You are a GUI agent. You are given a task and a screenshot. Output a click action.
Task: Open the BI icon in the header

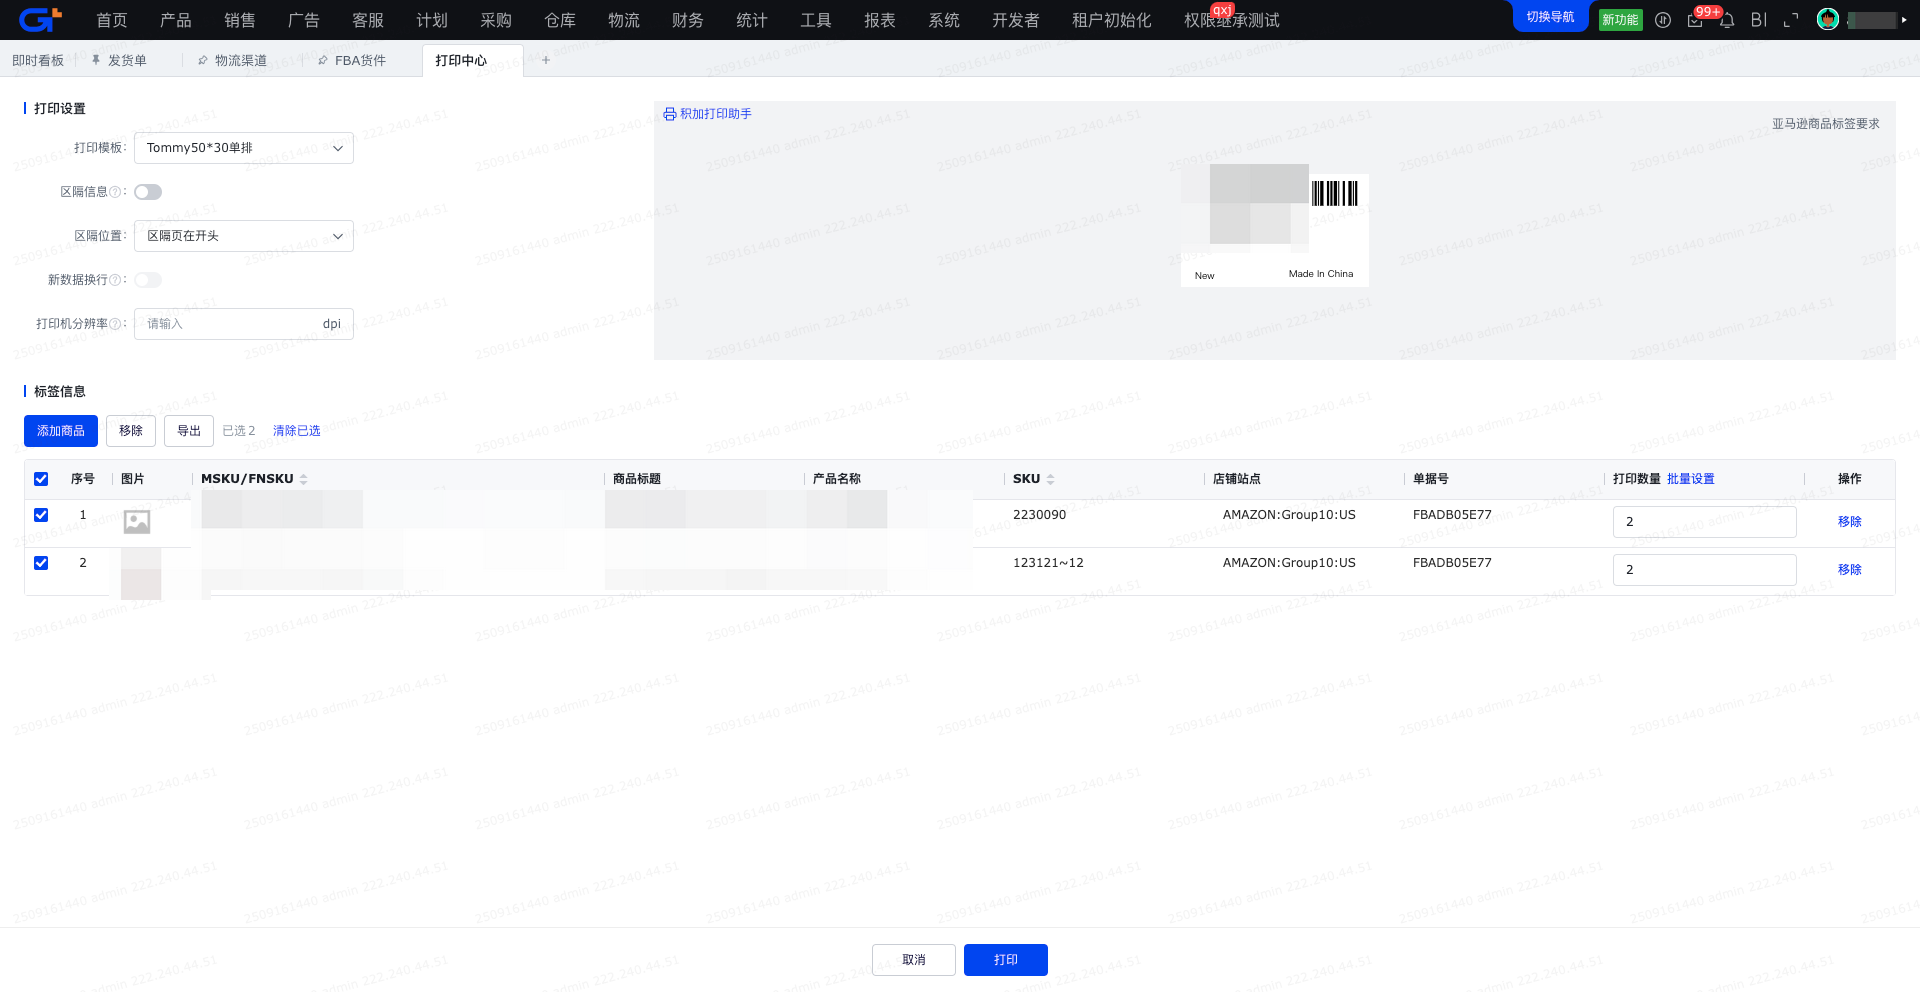click(1759, 20)
